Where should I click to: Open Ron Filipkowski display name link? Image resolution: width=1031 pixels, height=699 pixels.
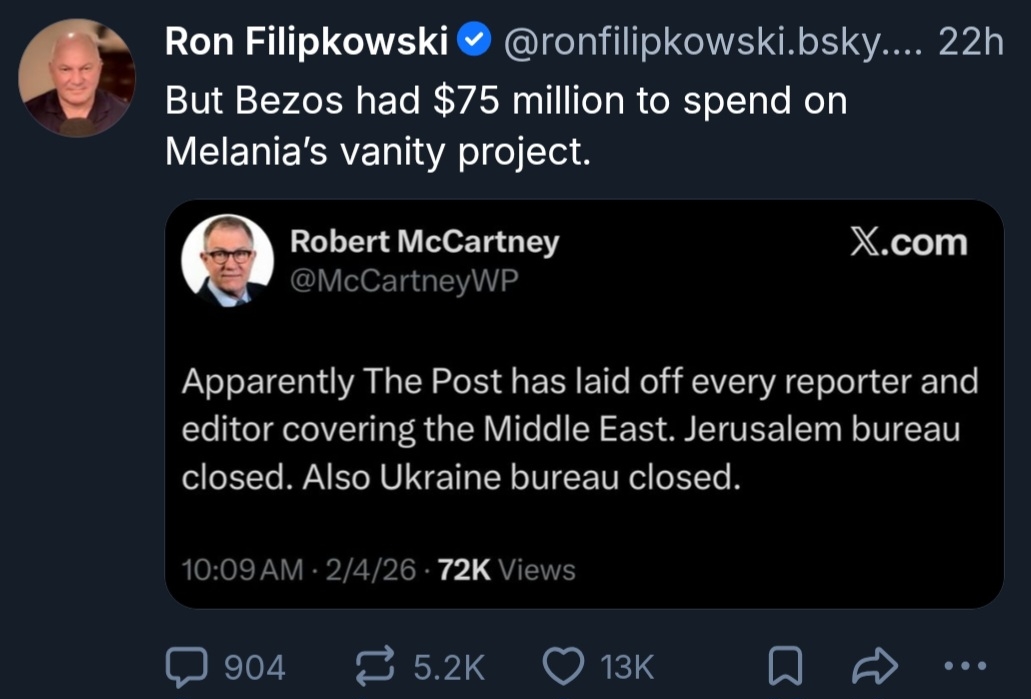(x=305, y=41)
